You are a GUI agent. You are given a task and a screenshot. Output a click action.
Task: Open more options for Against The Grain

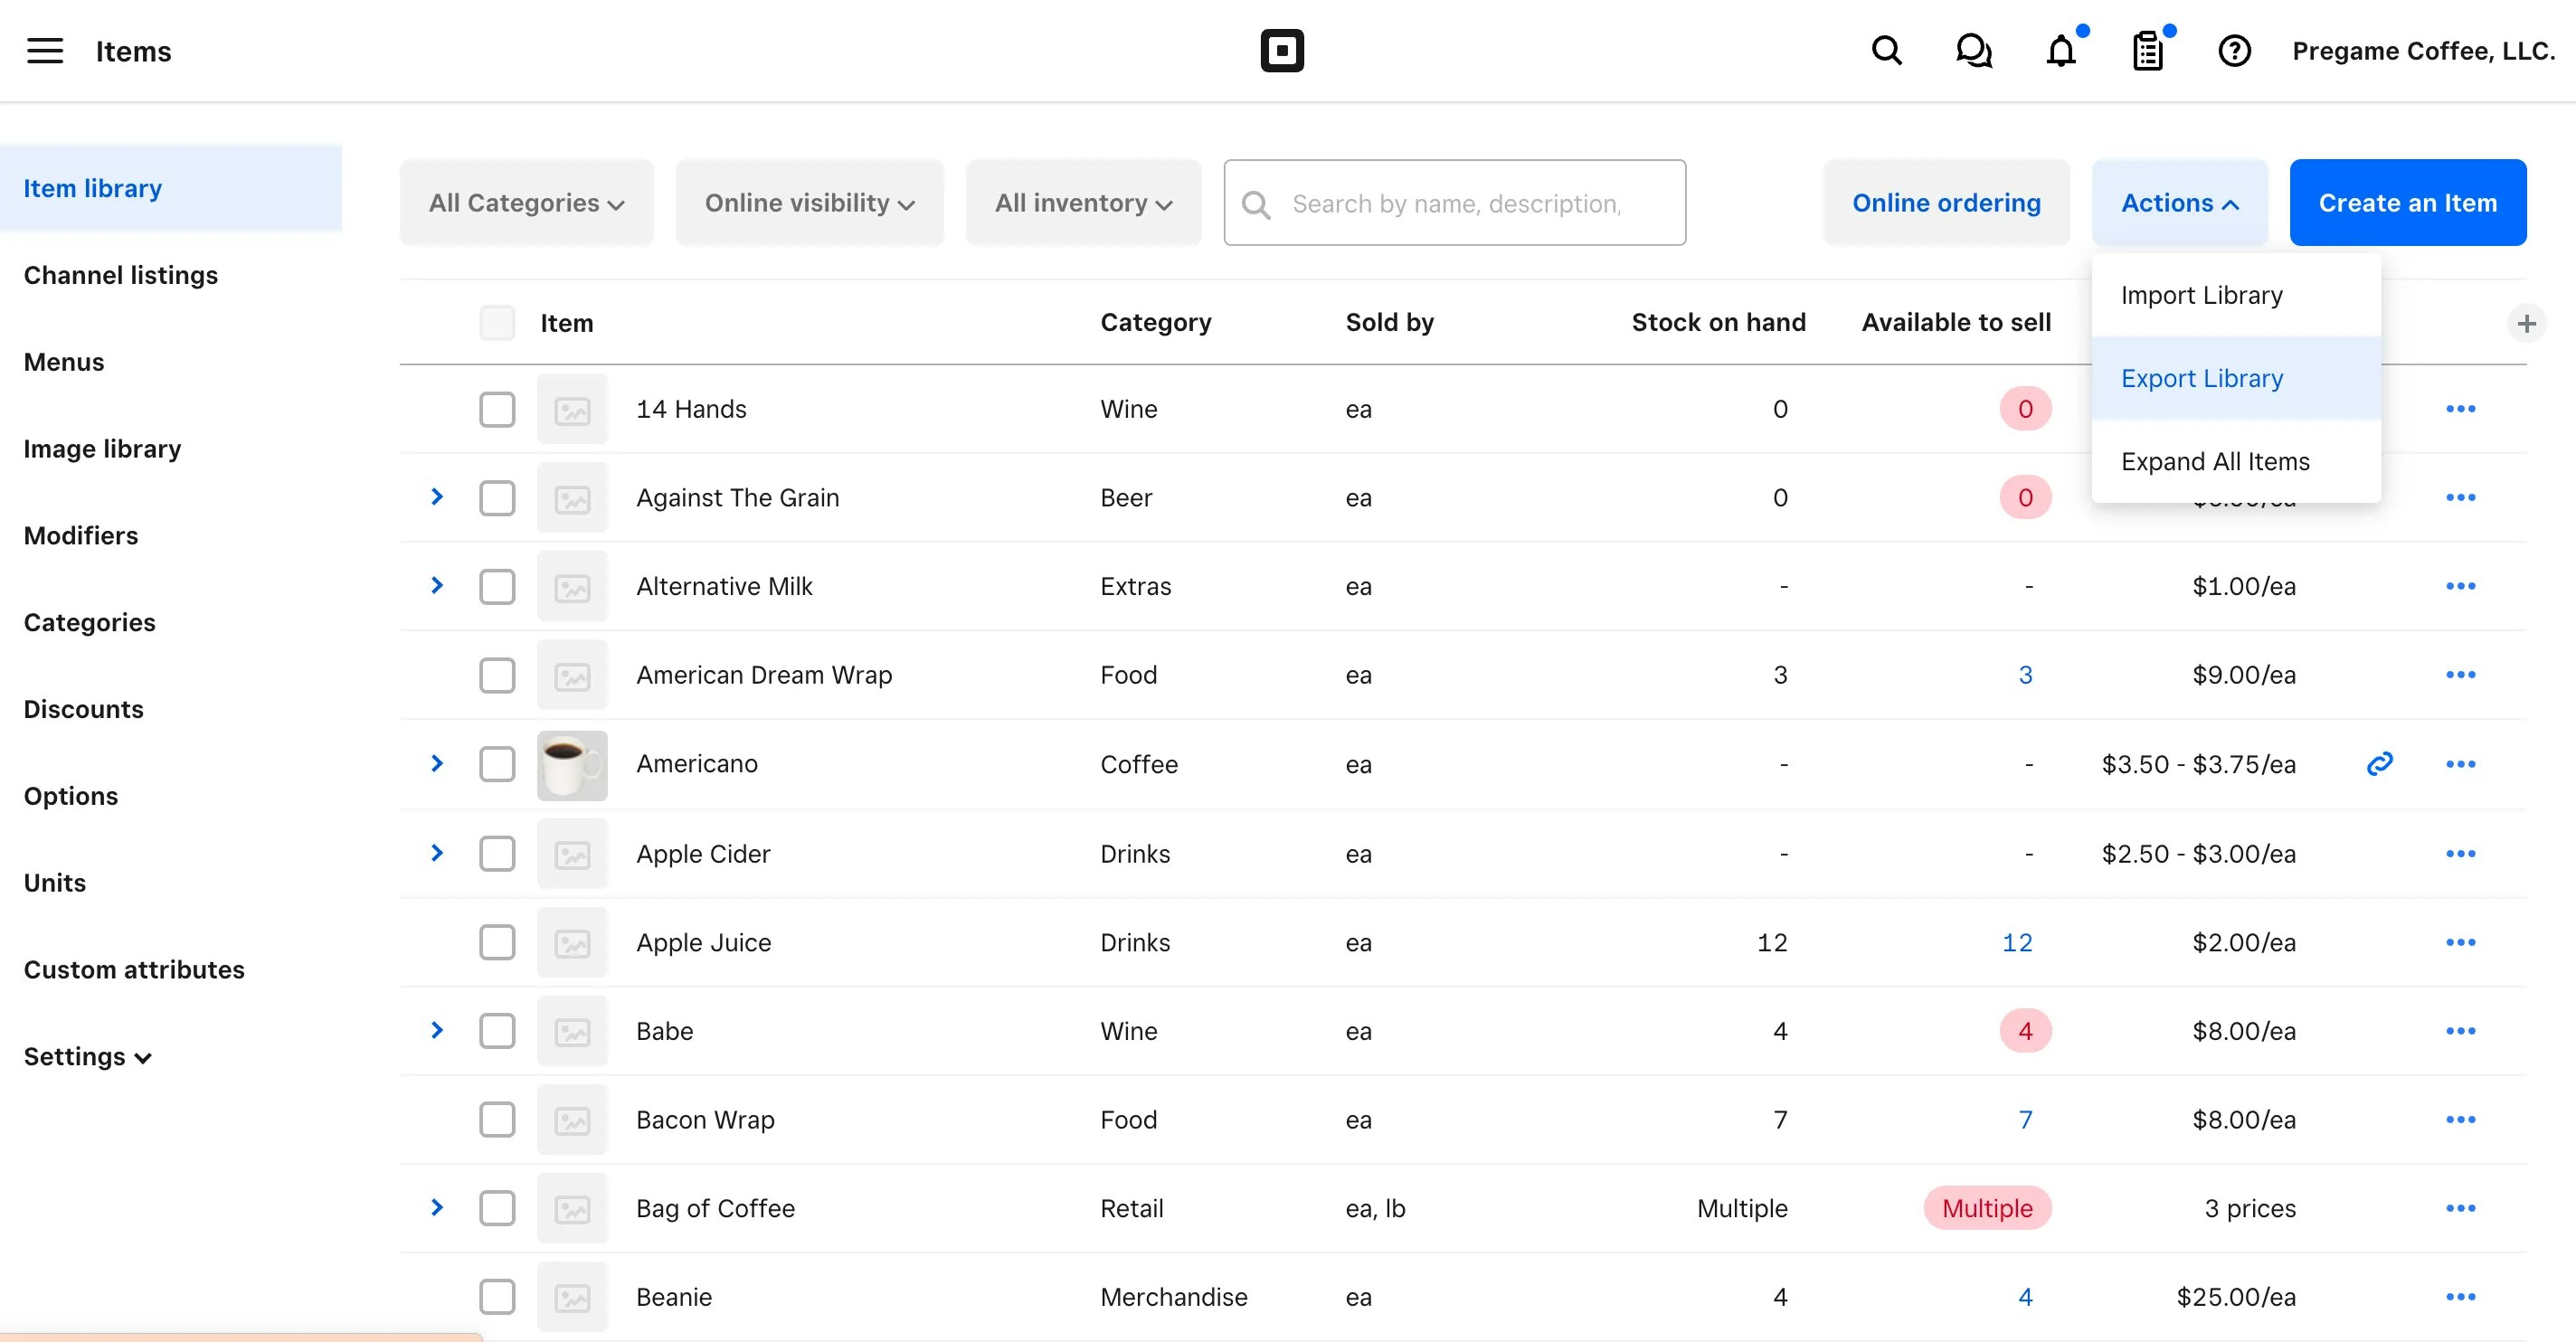[2461, 498]
